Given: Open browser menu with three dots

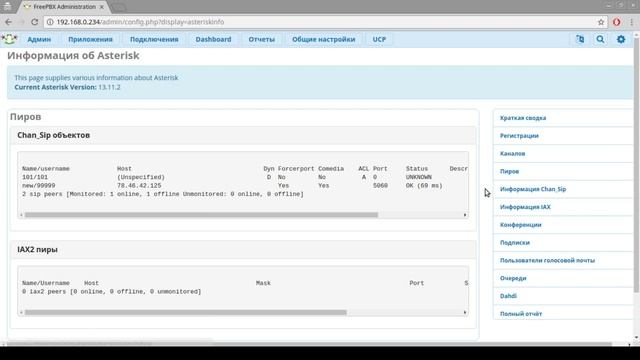Looking at the screenshot, I should tap(631, 22).
